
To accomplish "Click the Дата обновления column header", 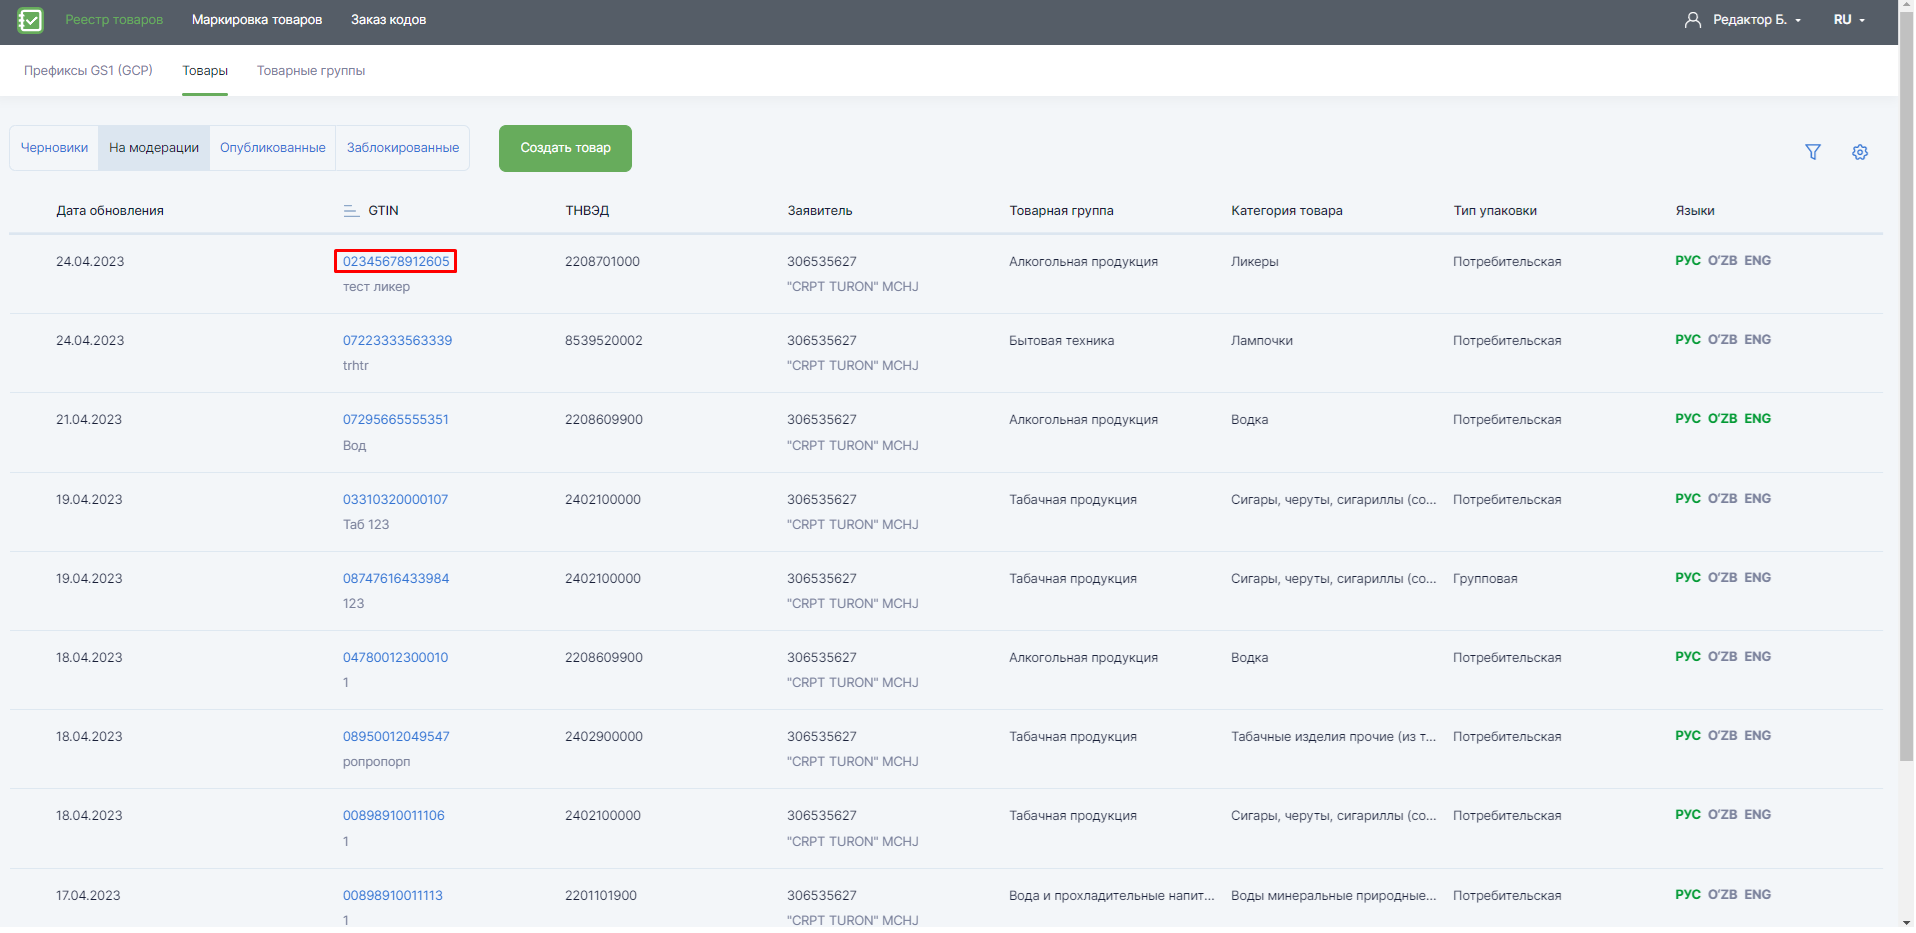I will (110, 211).
